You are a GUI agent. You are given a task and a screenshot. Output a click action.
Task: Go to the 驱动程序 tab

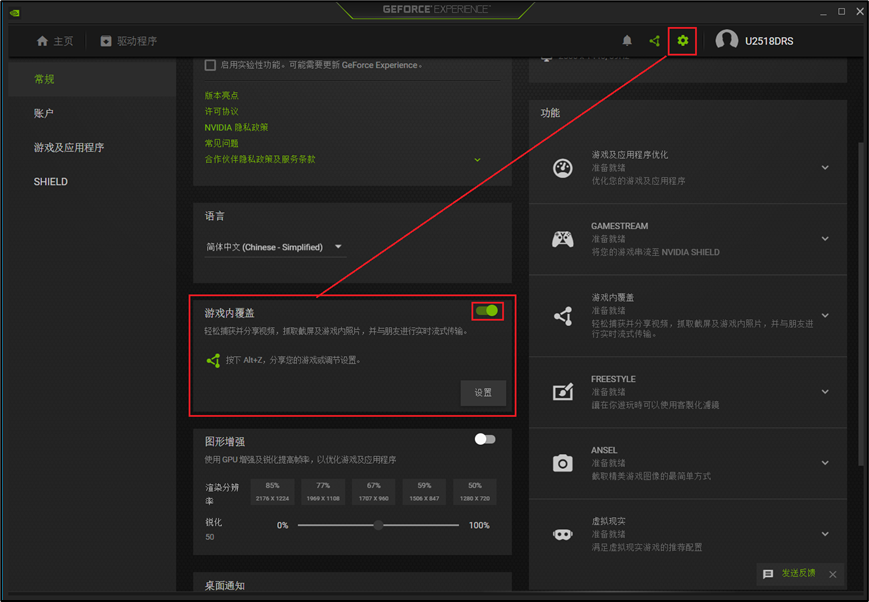click(129, 41)
